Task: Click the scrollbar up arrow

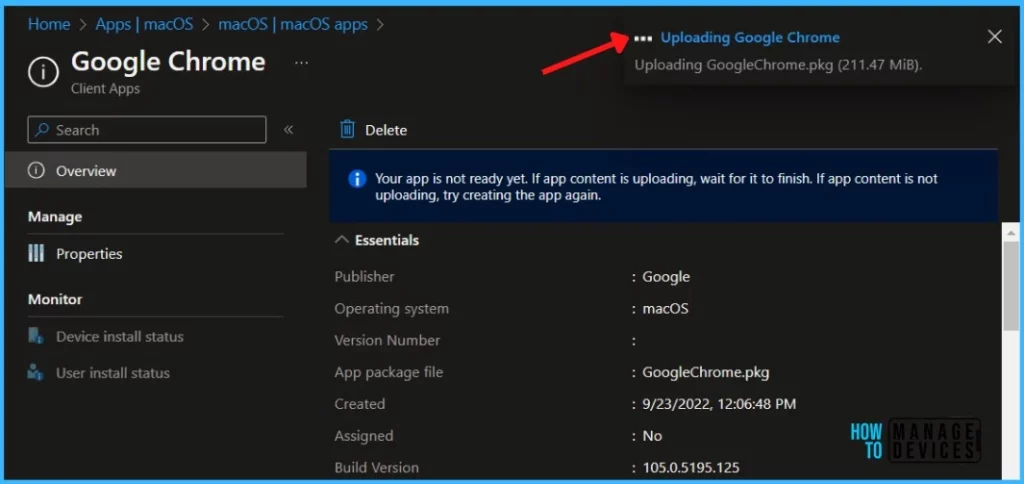Action: tap(1011, 232)
